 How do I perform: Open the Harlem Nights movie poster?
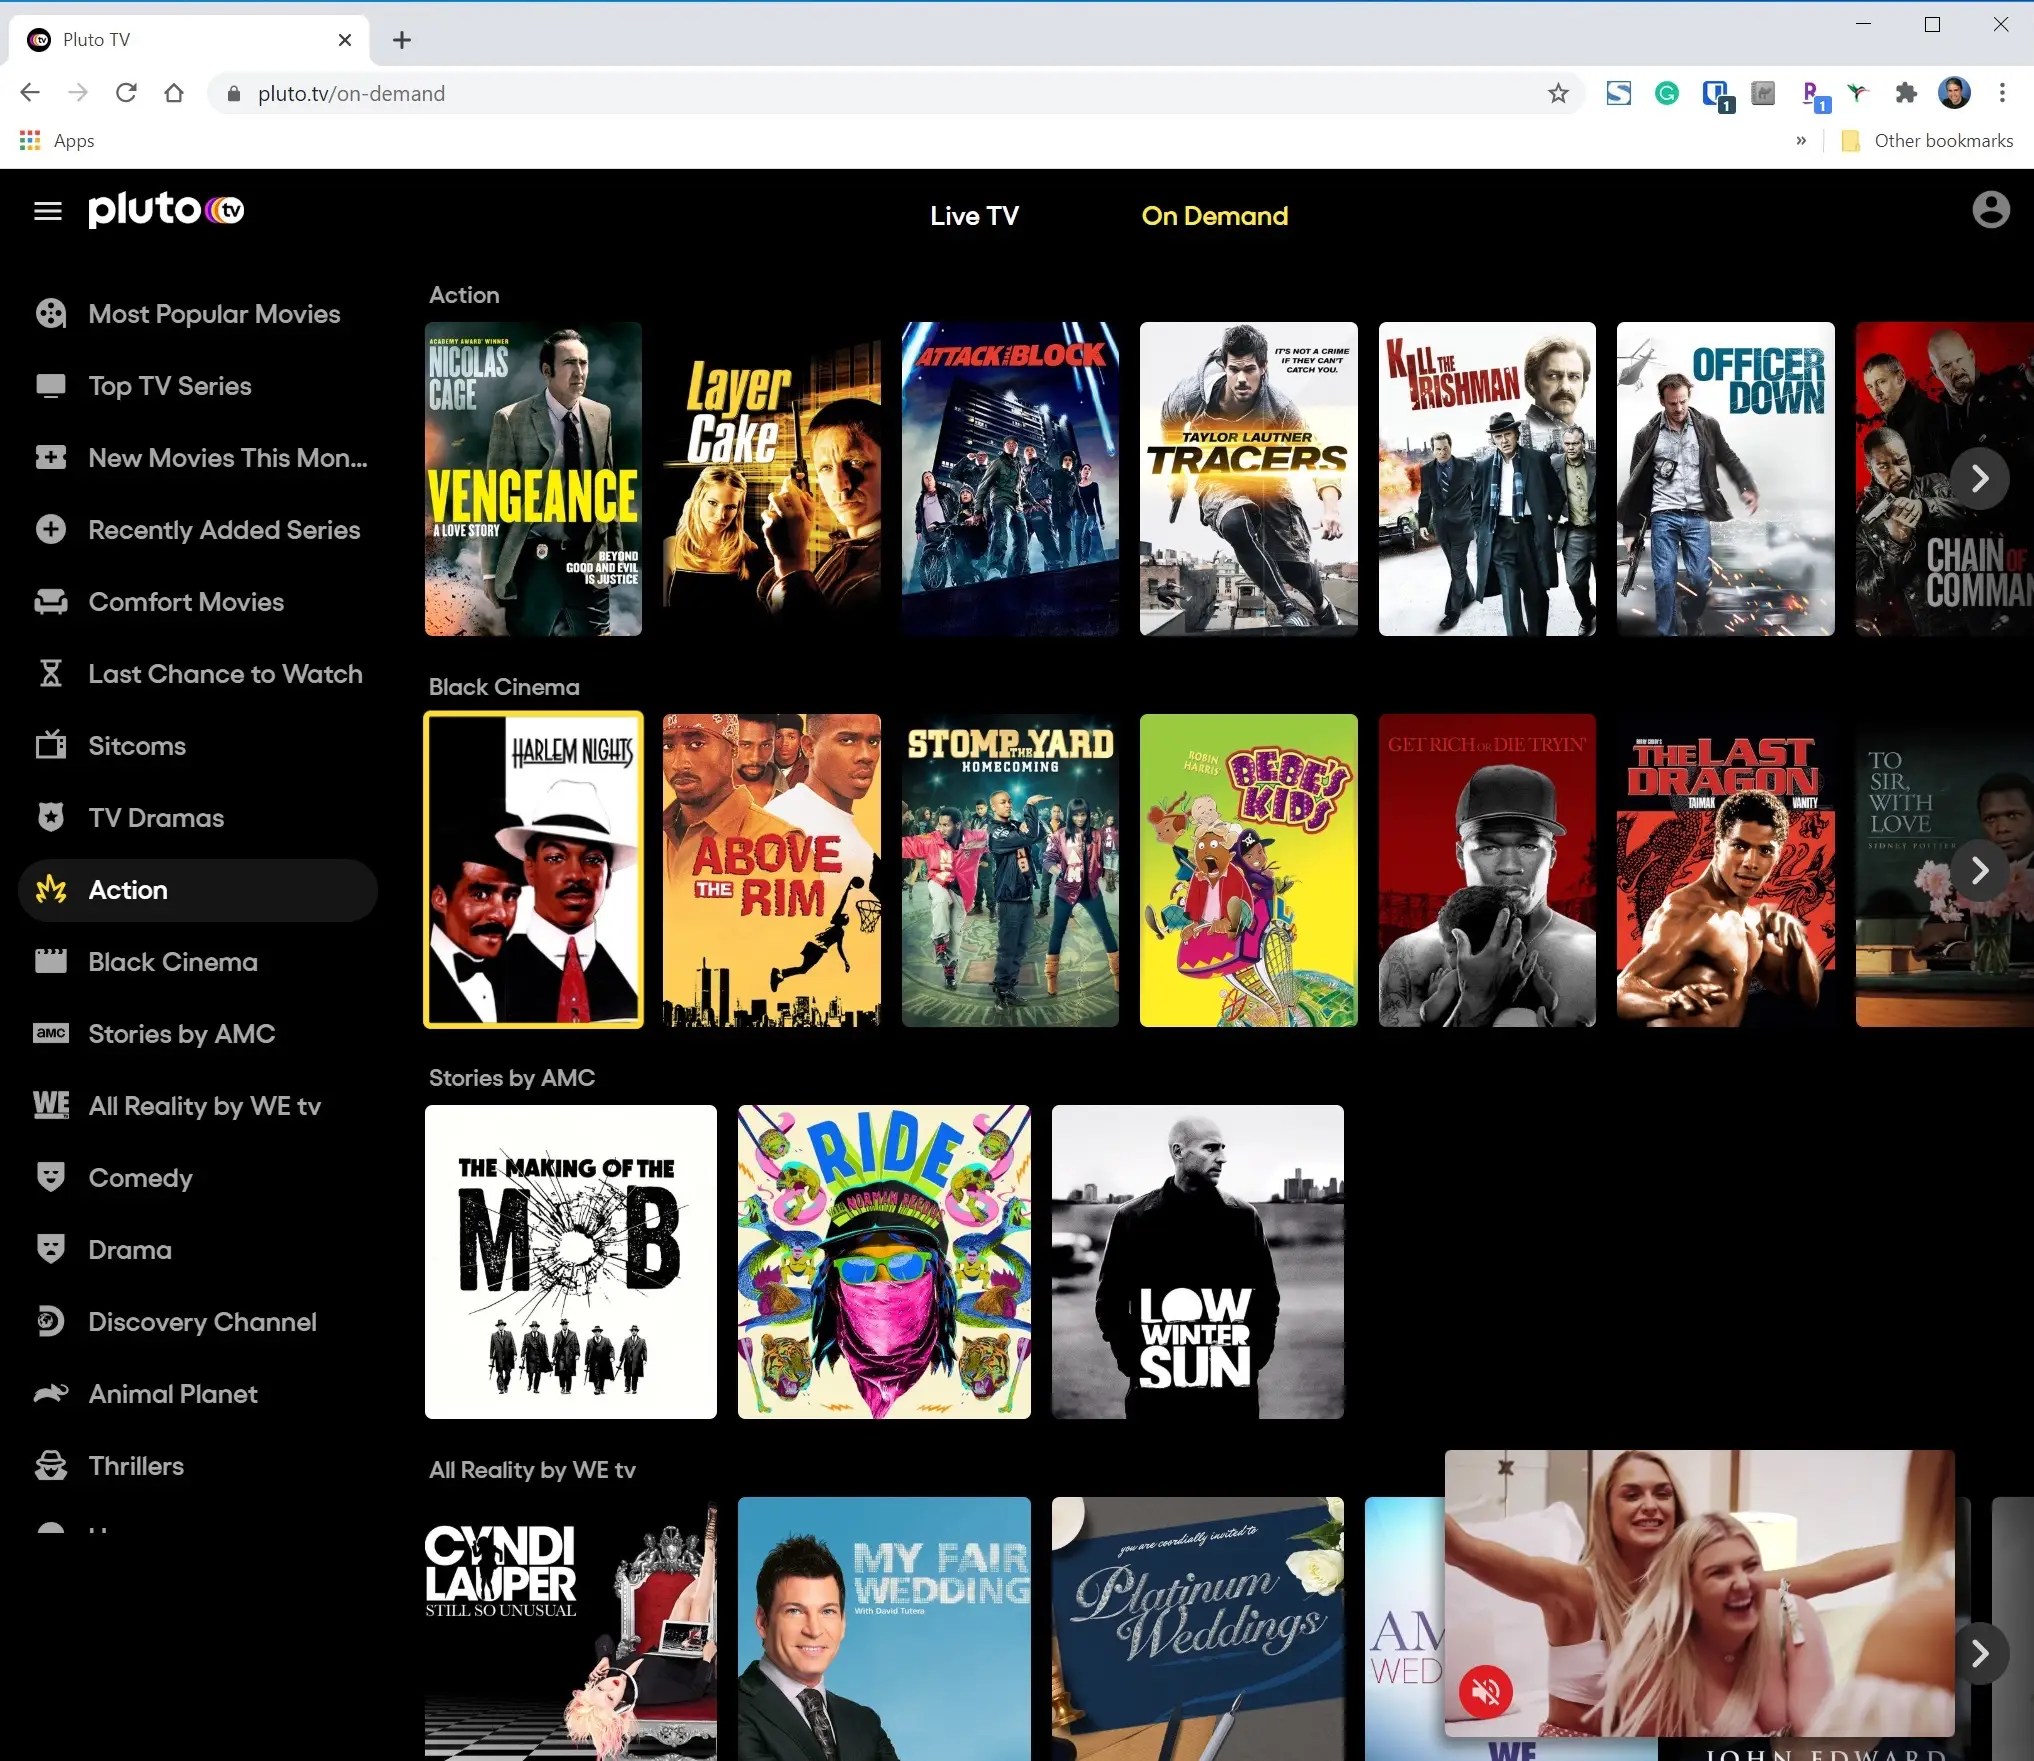point(533,870)
